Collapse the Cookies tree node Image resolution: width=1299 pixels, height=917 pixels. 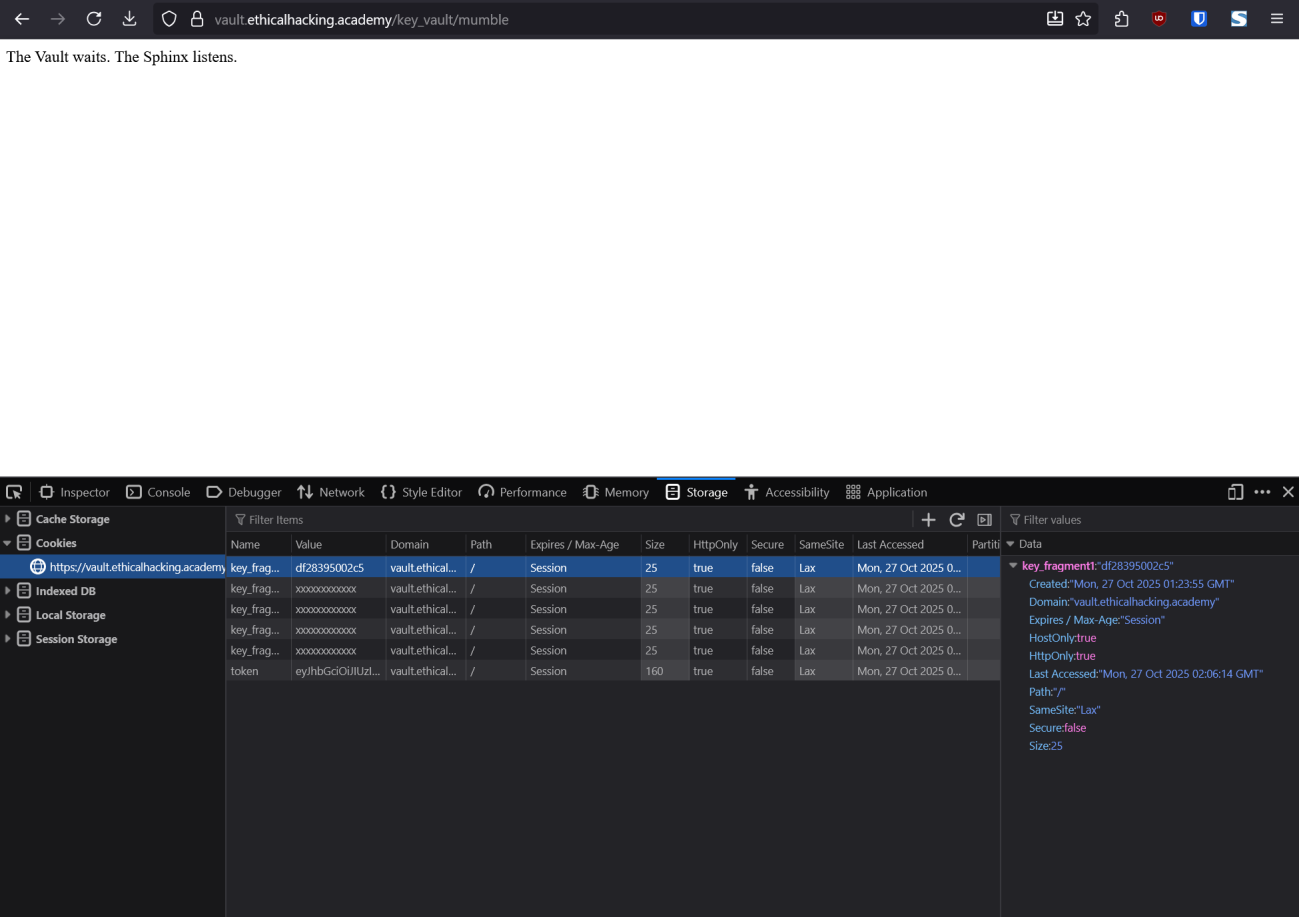click(8, 543)
